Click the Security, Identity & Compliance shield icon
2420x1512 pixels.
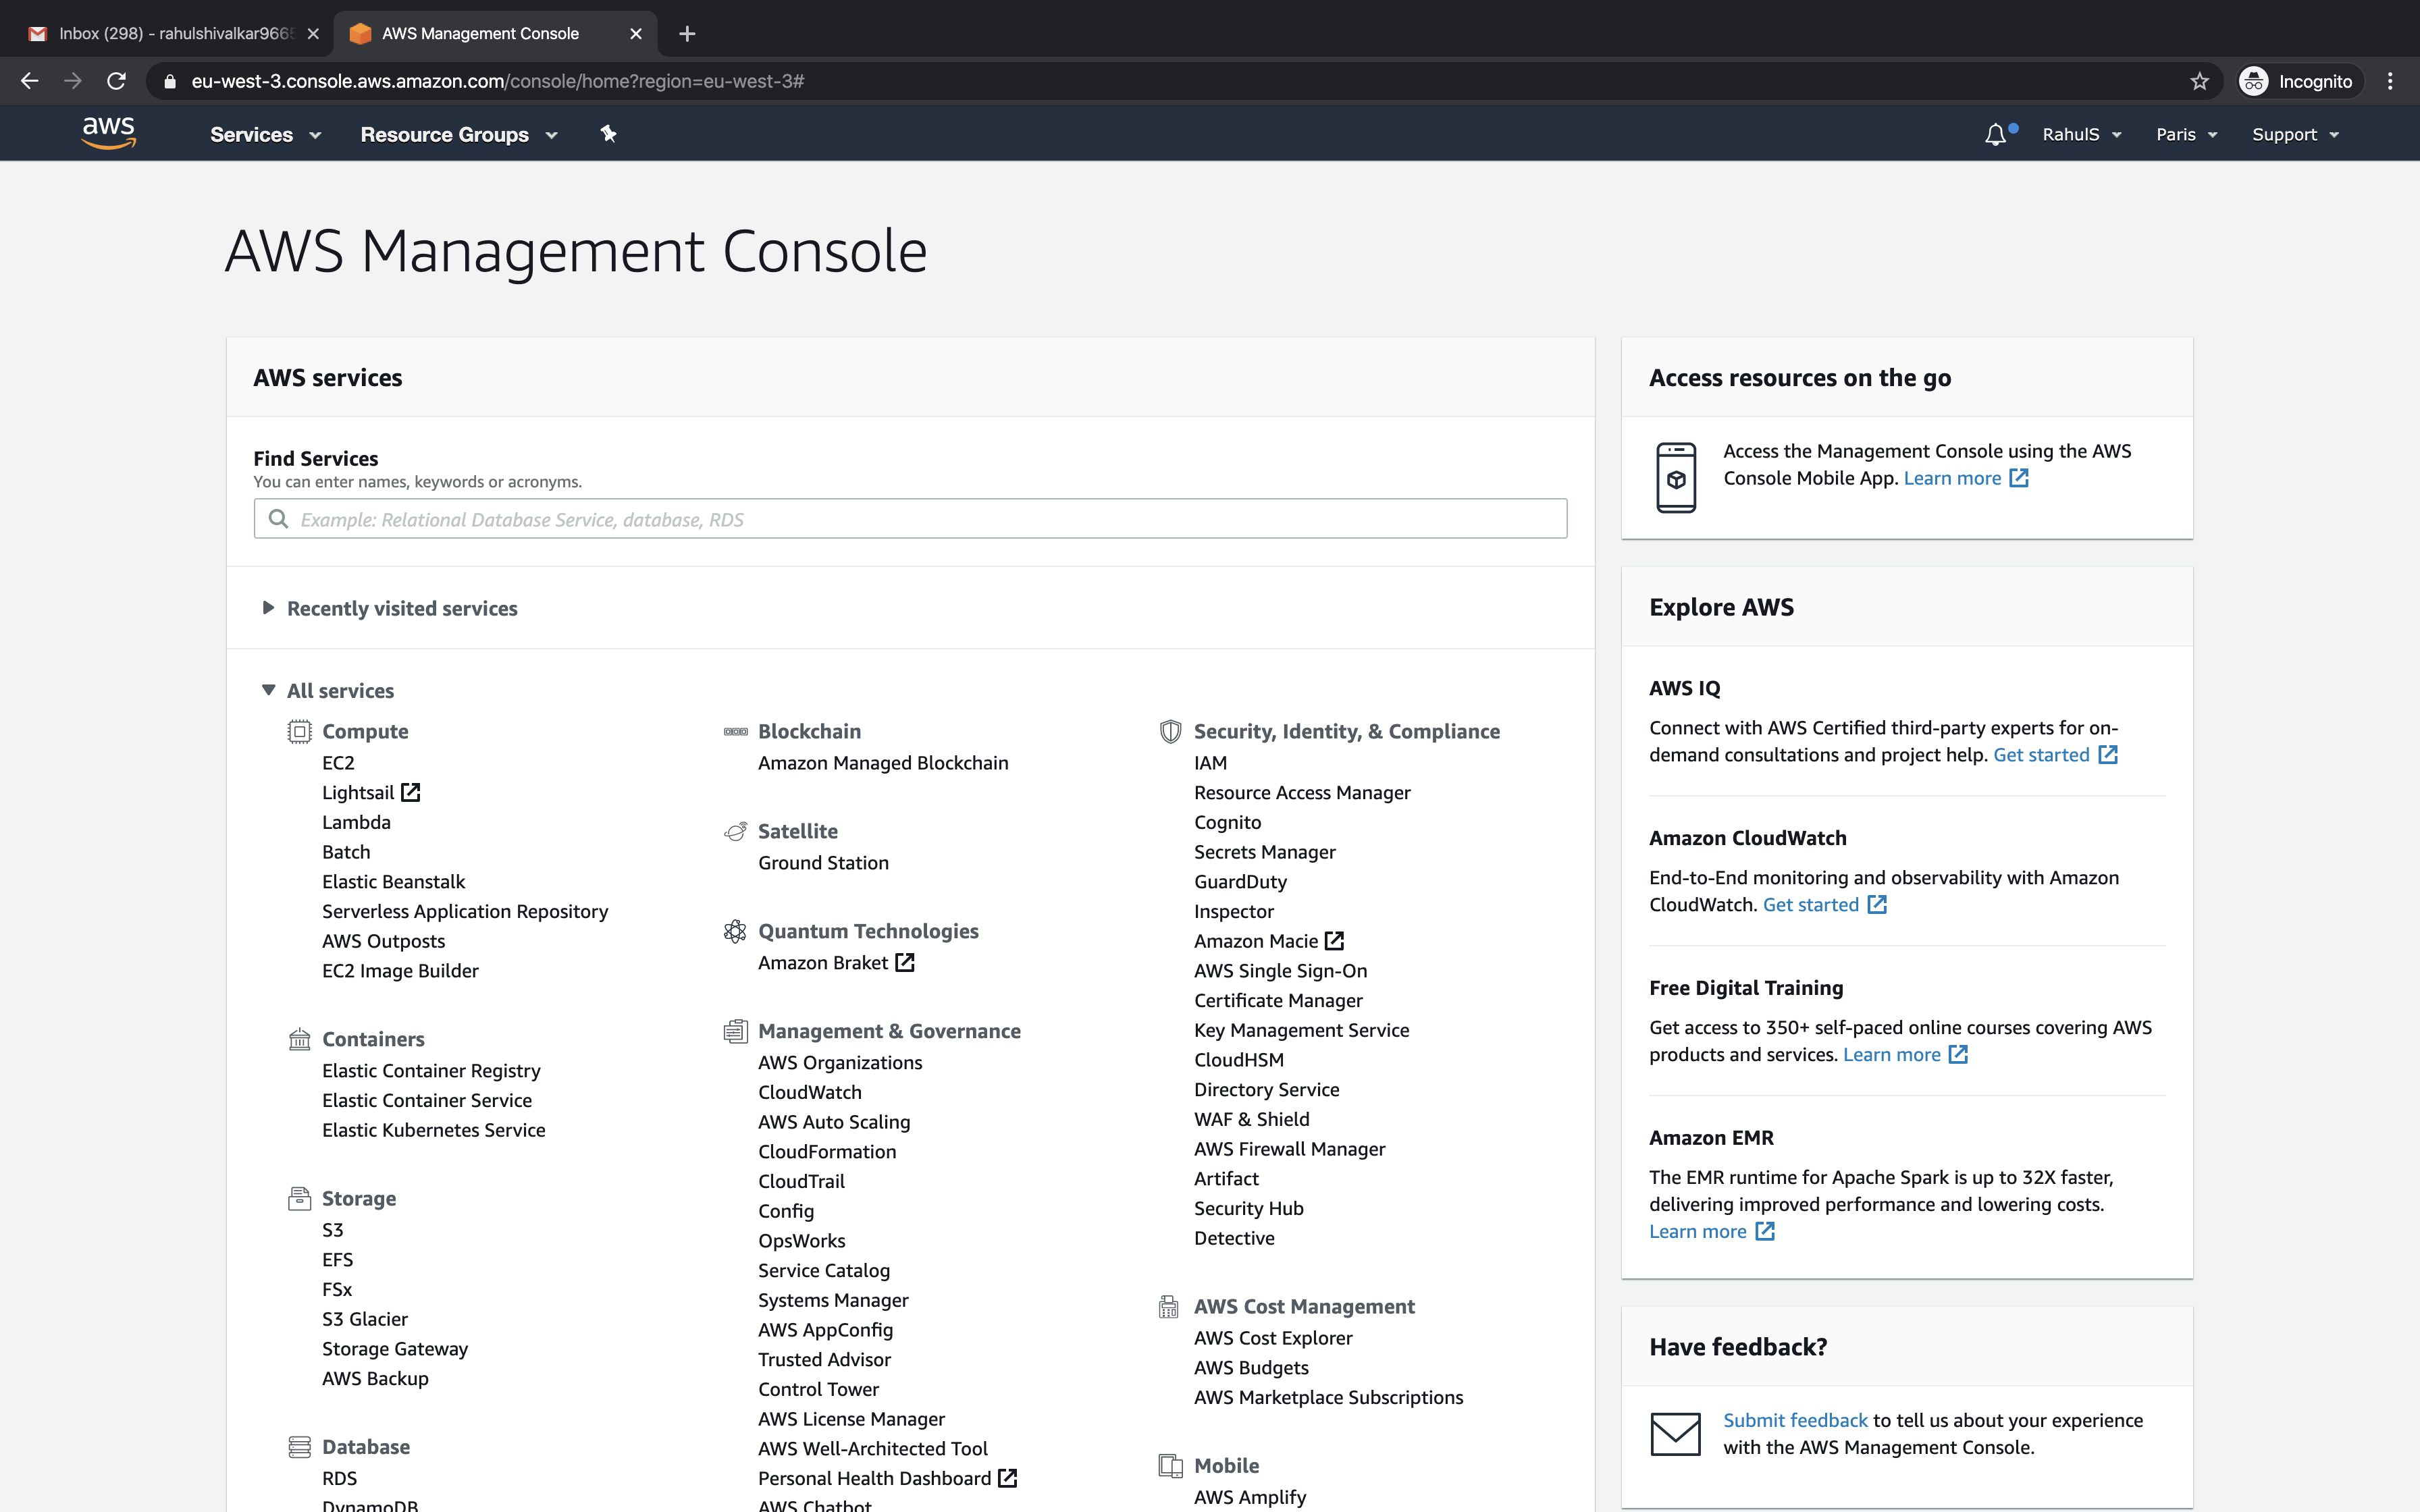[1170, 731]
